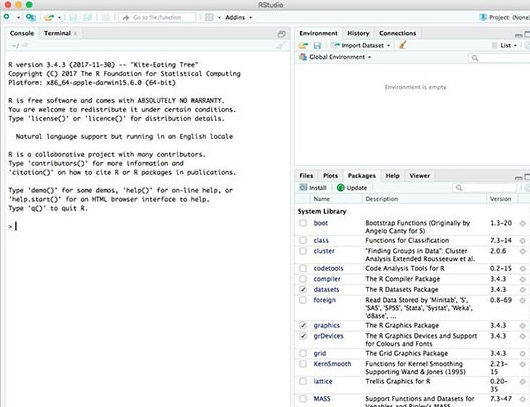
Task: Expand the recent files dropdown arrow
Action: [x=59, y=17]
